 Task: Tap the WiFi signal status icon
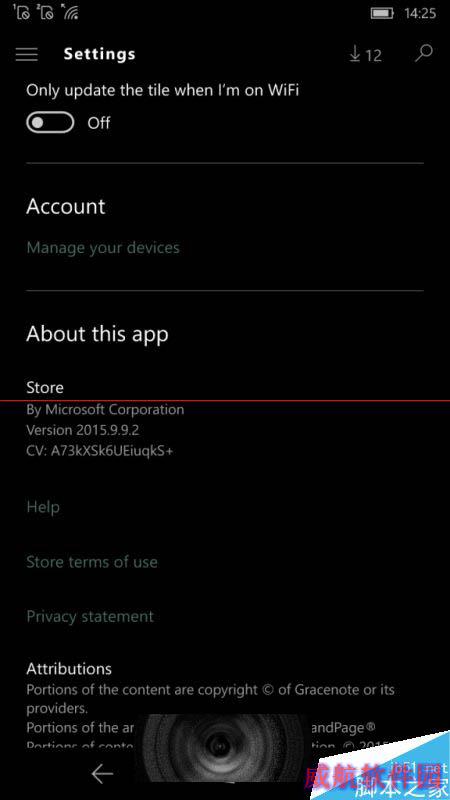point(69,12)
